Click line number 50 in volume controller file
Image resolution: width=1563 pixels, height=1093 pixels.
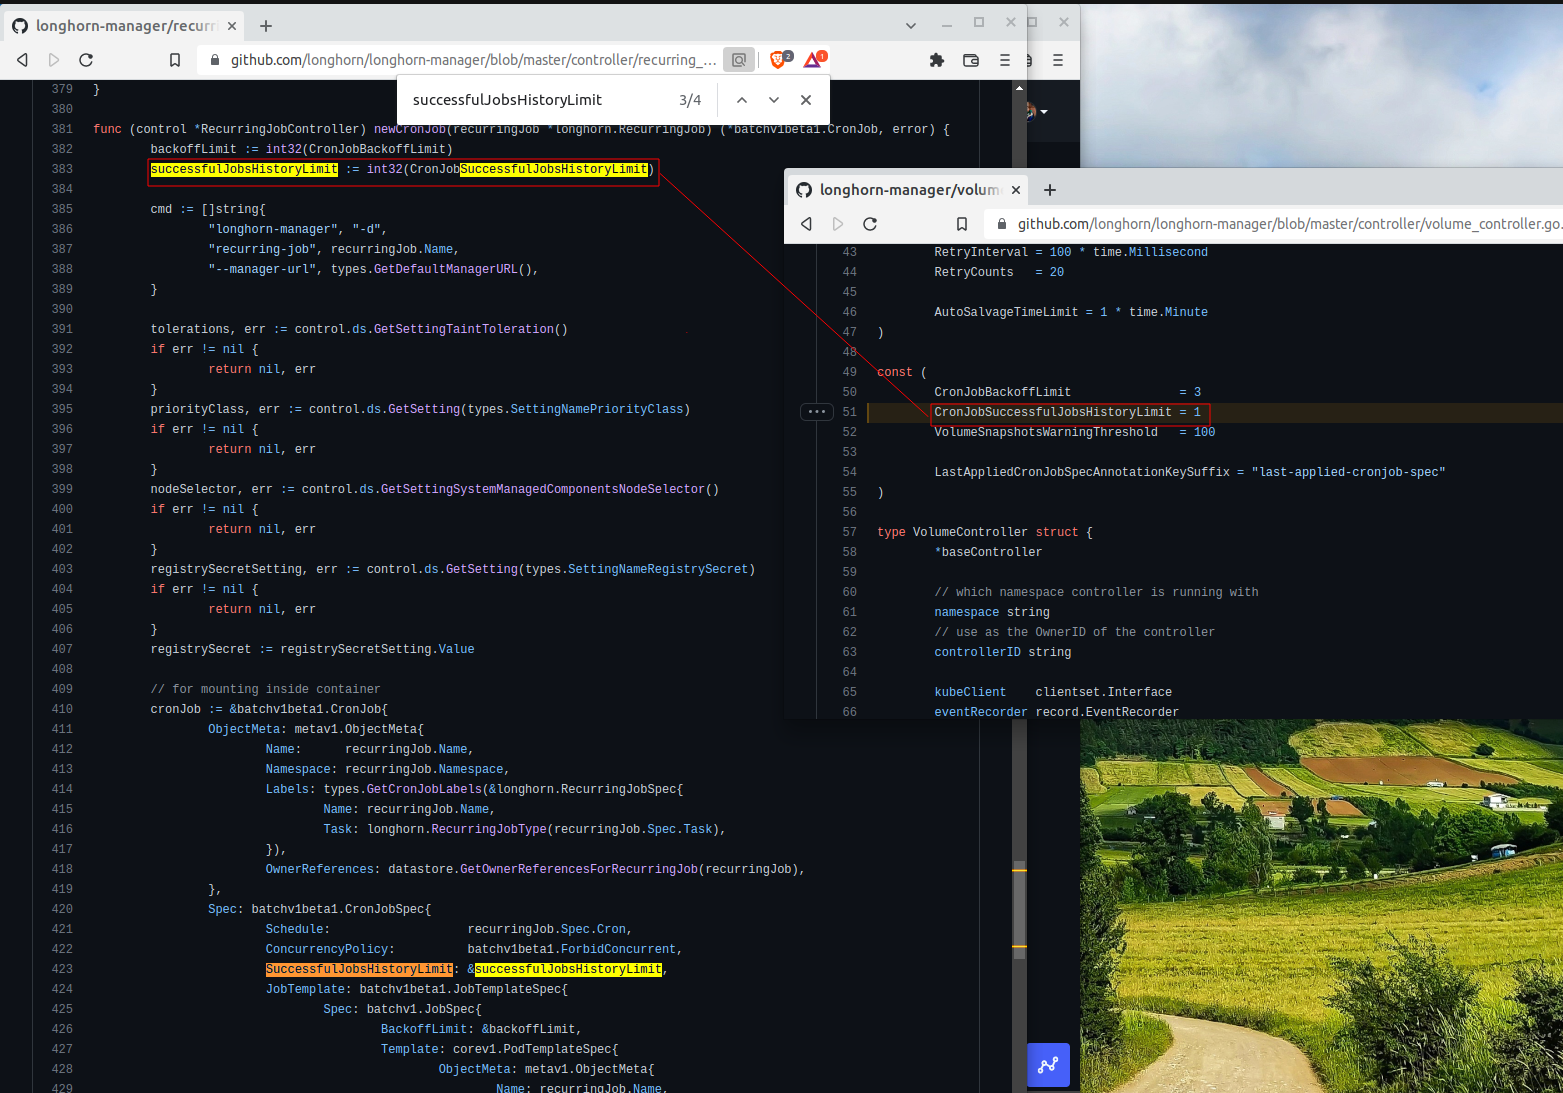[x=850, y=392]
